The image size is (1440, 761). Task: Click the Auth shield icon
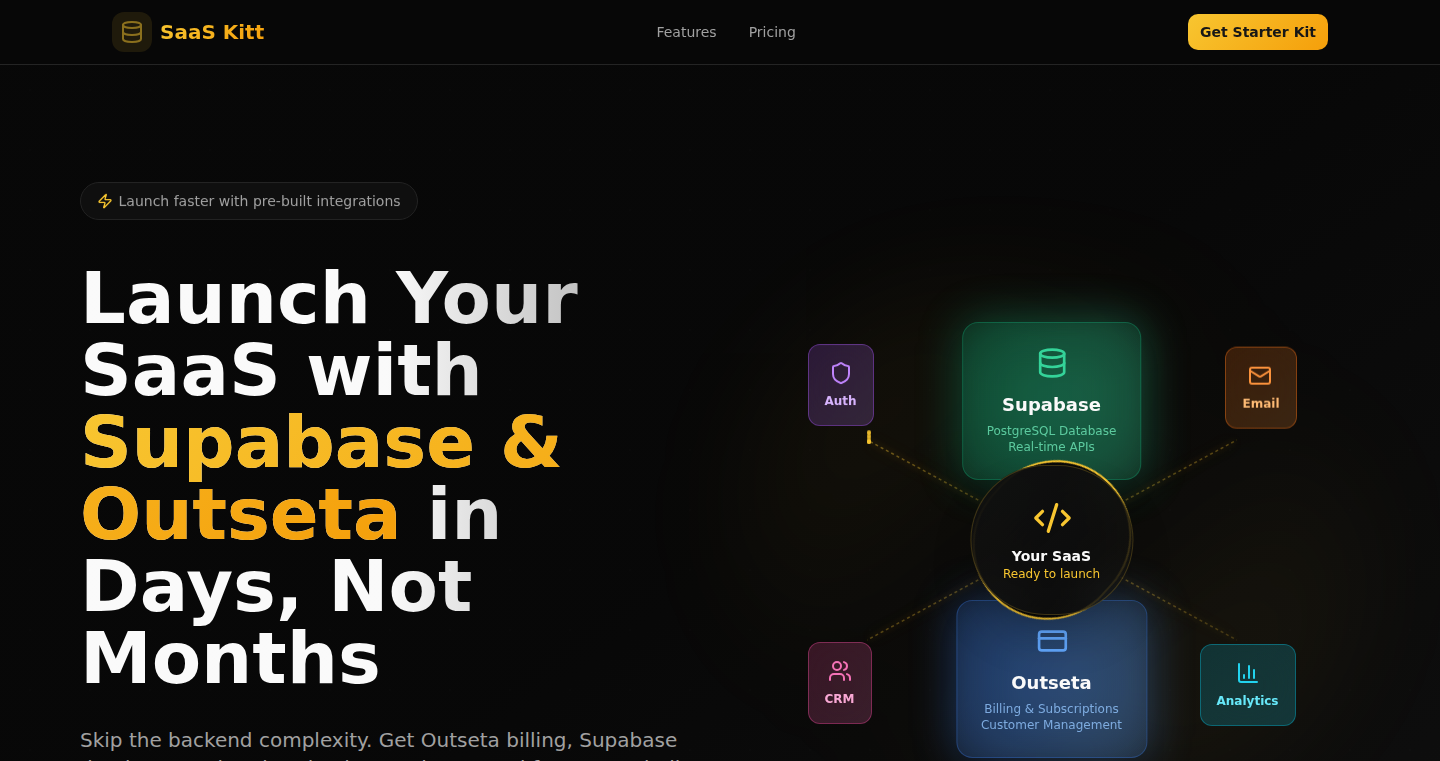point(841,373)
